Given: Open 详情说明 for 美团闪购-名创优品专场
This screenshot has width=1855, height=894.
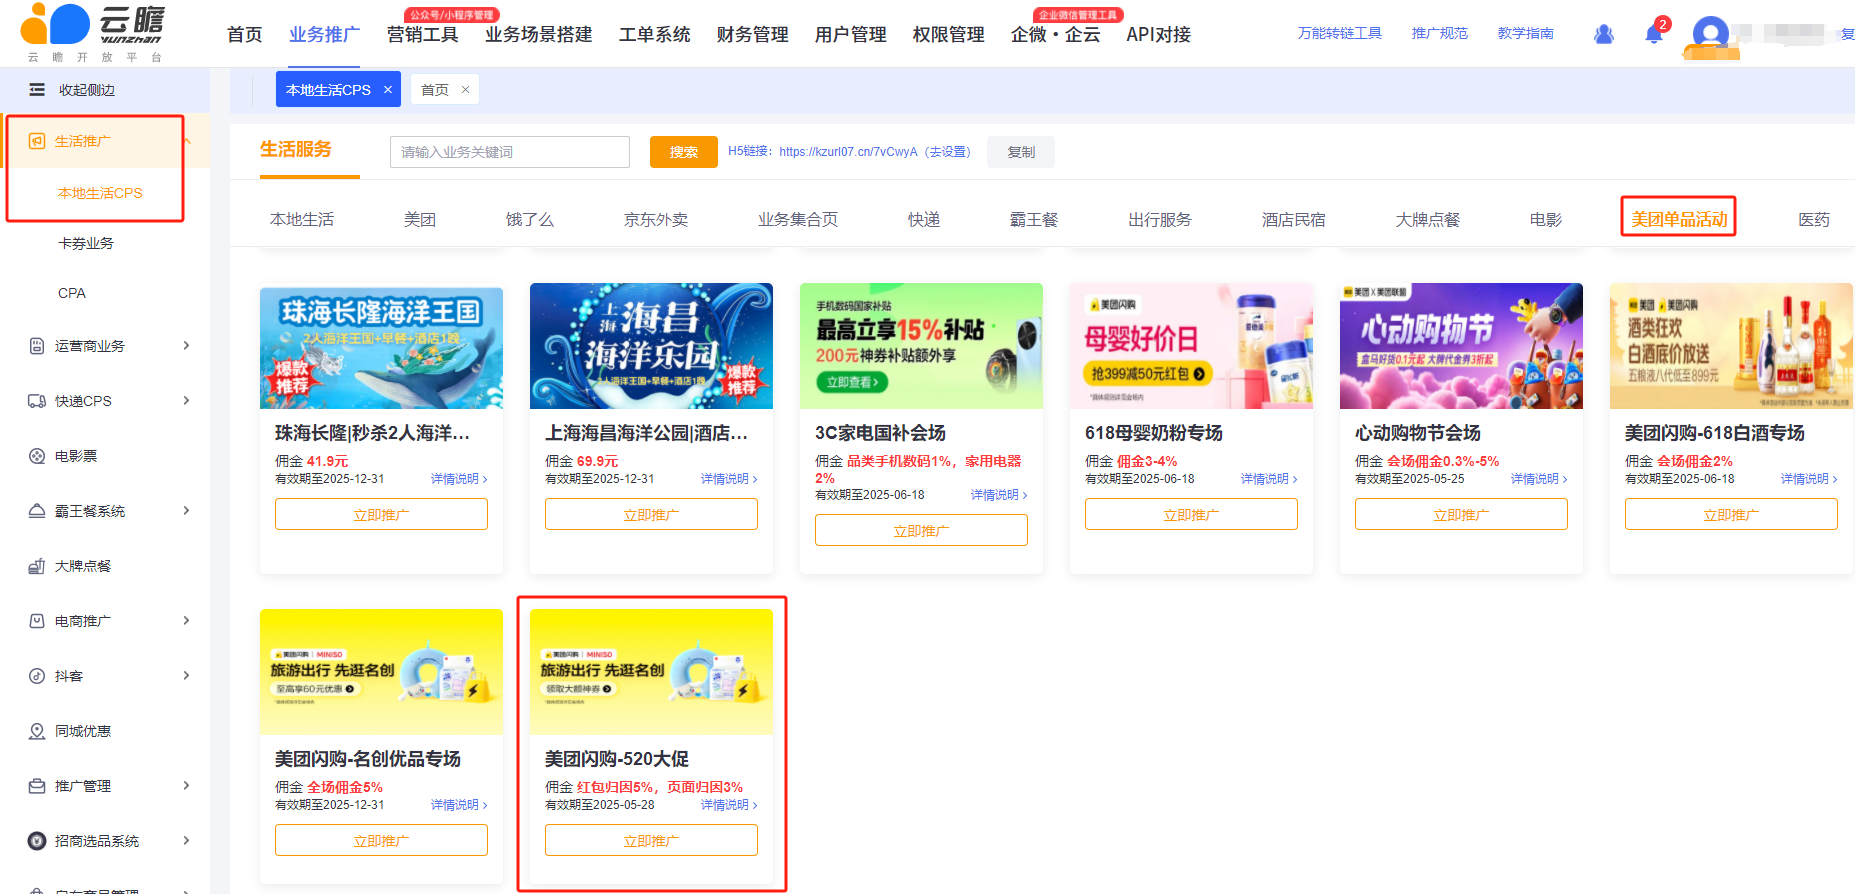Looking at the screenshot, I should click(x=459, y=805).
